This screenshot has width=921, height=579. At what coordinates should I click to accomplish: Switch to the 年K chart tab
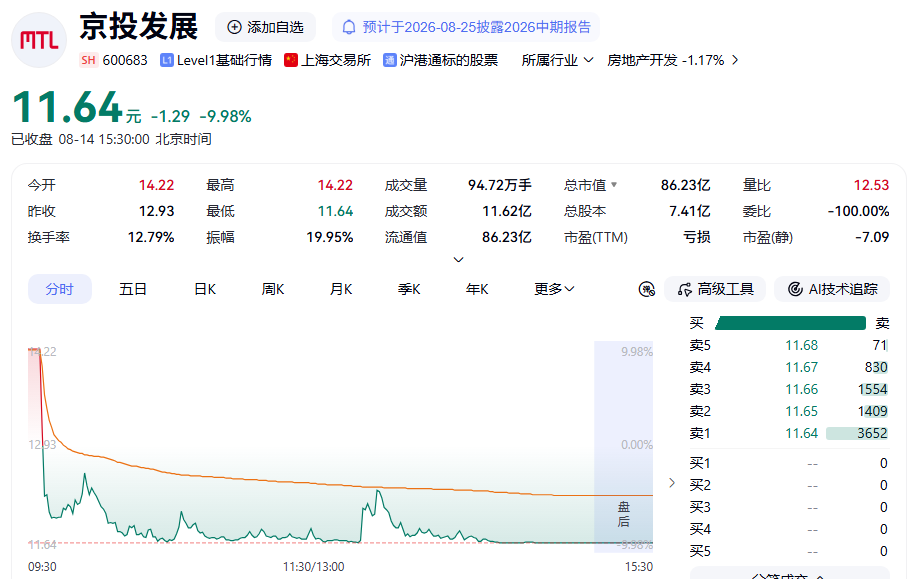(x=477, y=289)
